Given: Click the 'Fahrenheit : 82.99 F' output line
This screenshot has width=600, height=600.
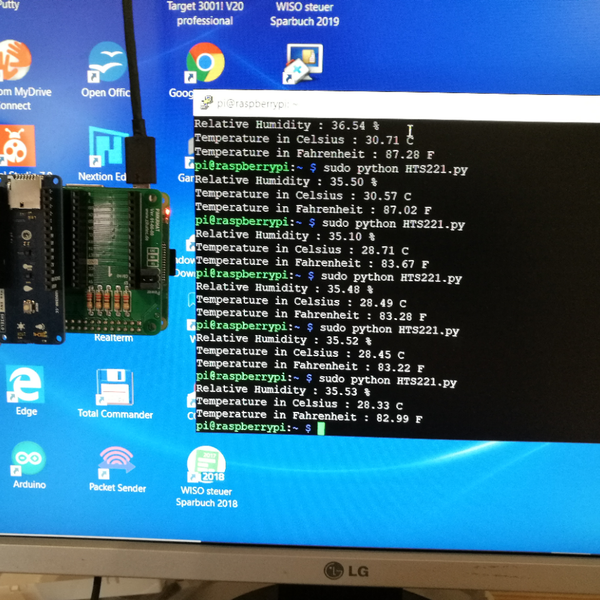Looking at the screenshot, I should point(309,417).
